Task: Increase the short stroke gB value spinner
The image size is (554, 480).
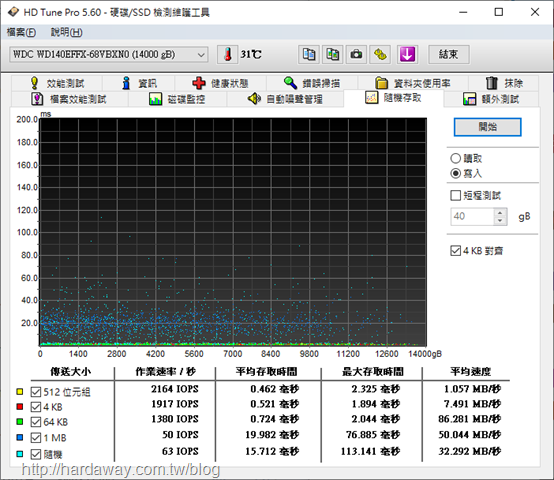Action: [500, 213]
